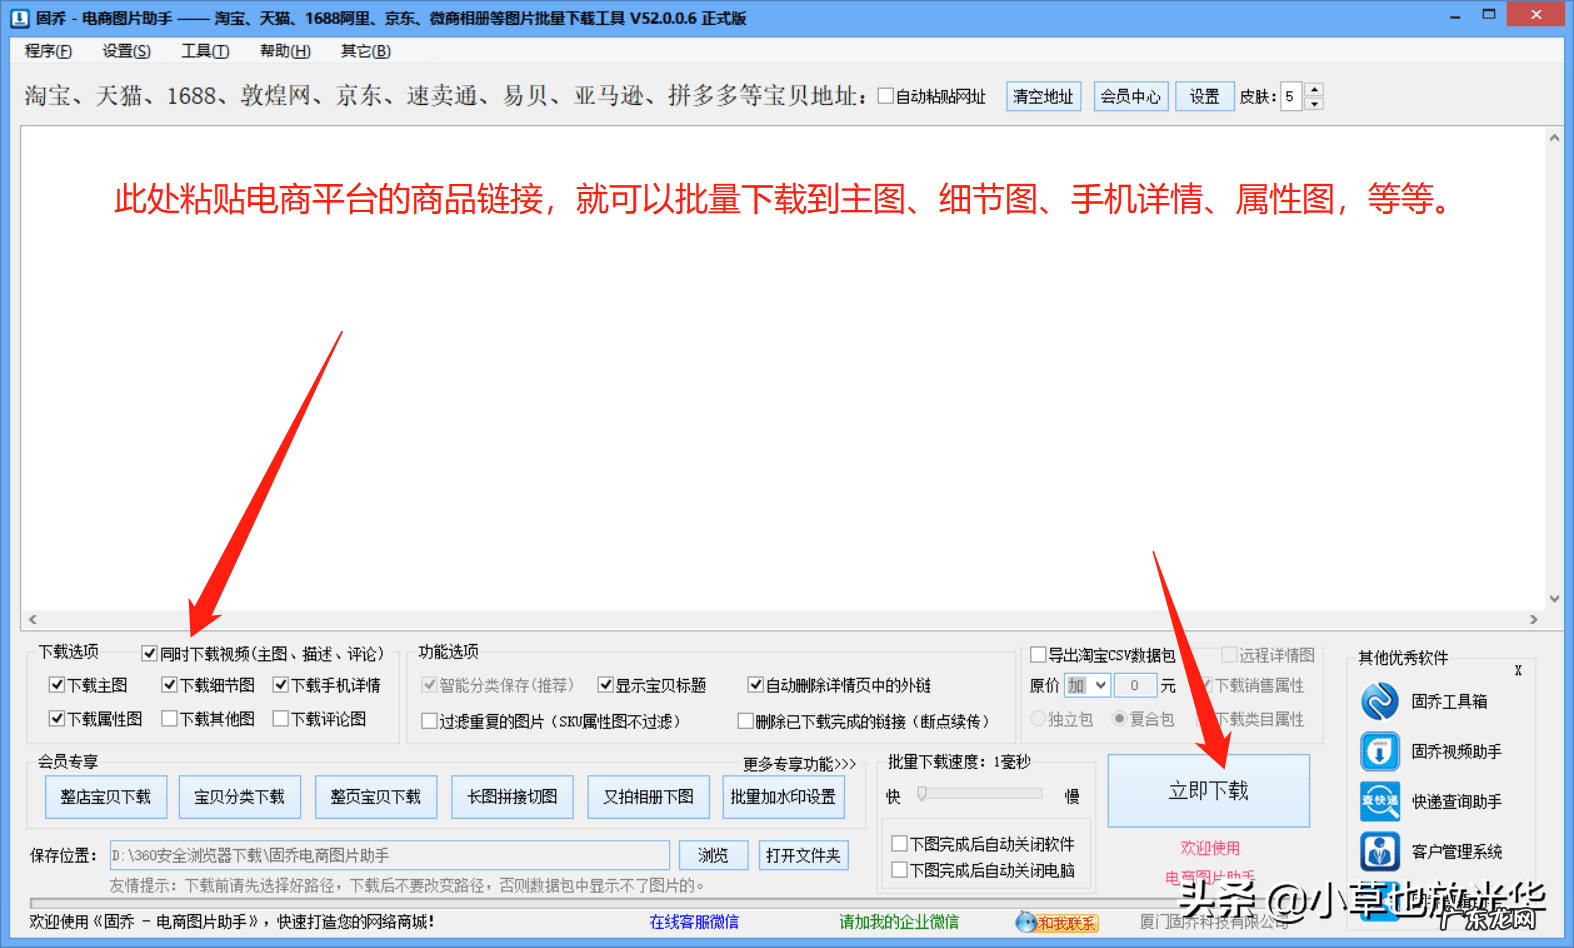Uncheck 下载主图 option
The height and width of the screenshot is (948, 1574).
point(56,685)
